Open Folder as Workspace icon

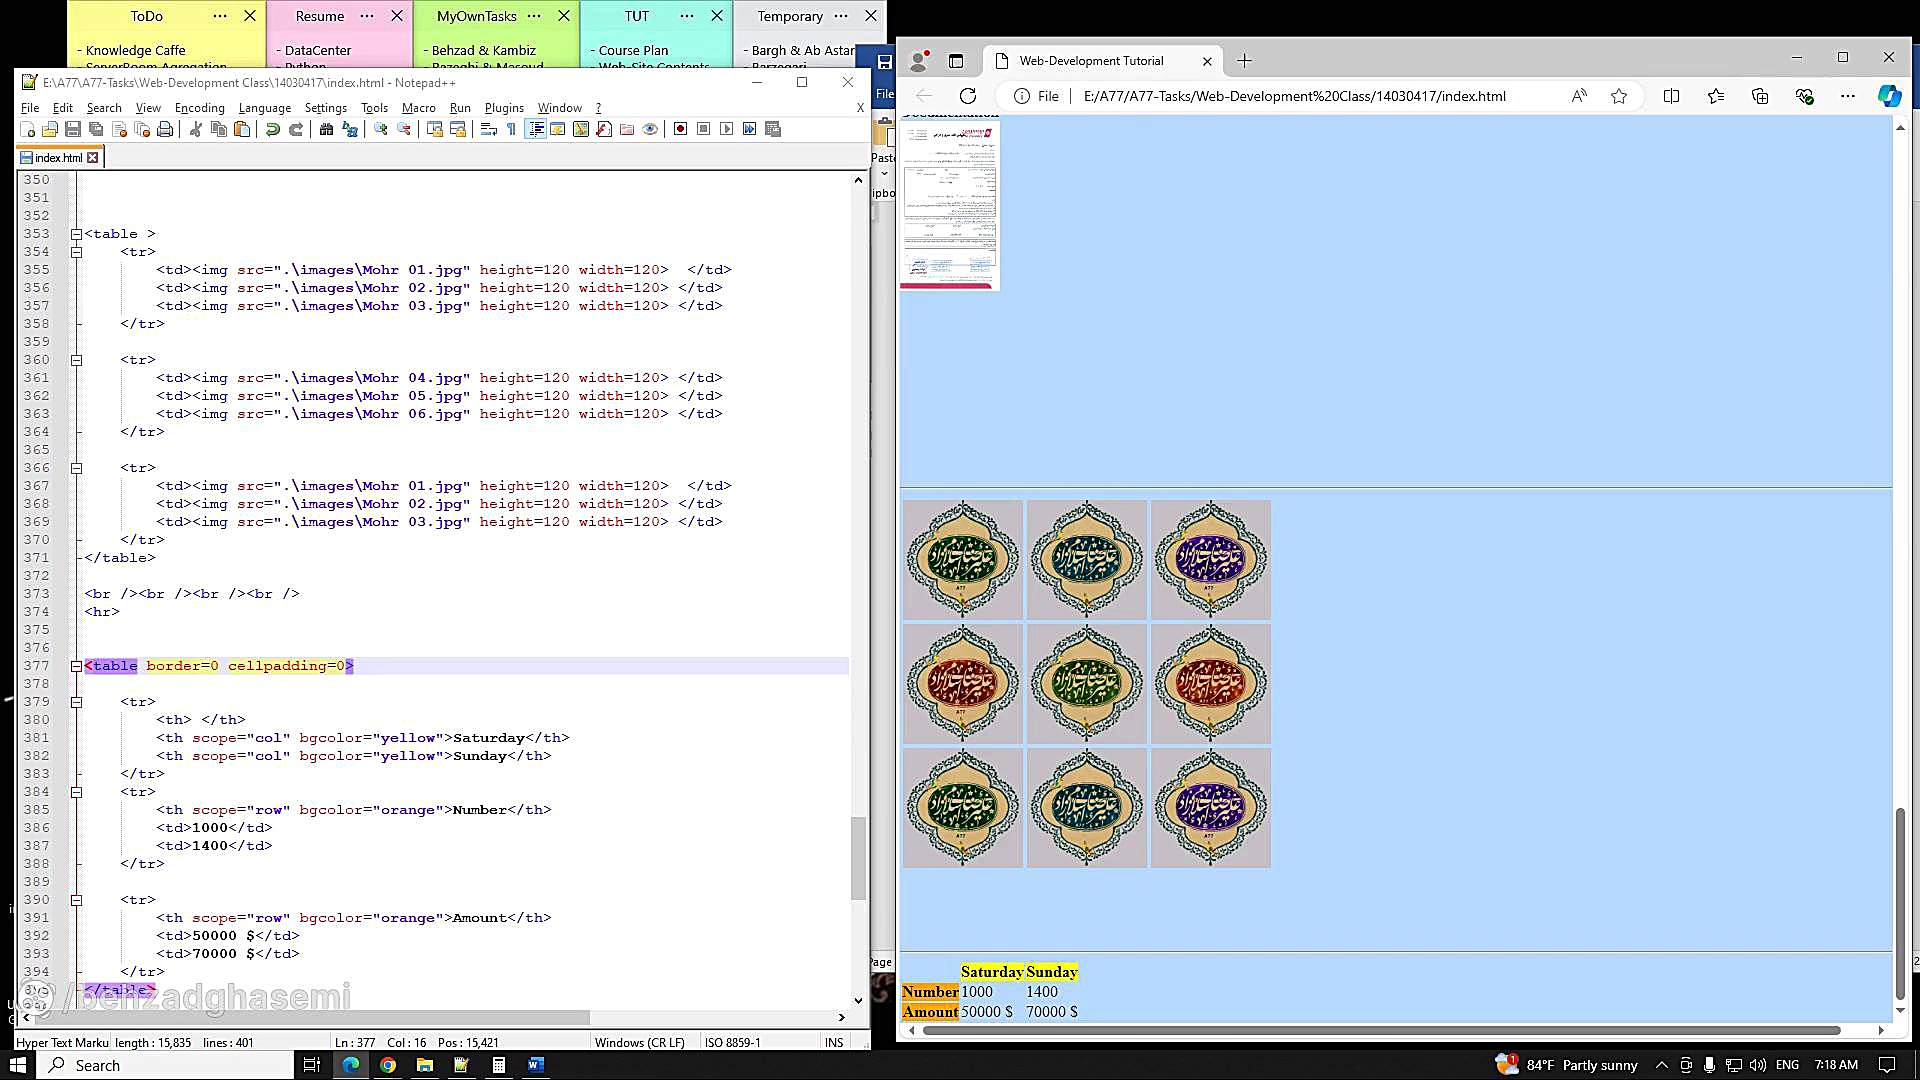627,129
